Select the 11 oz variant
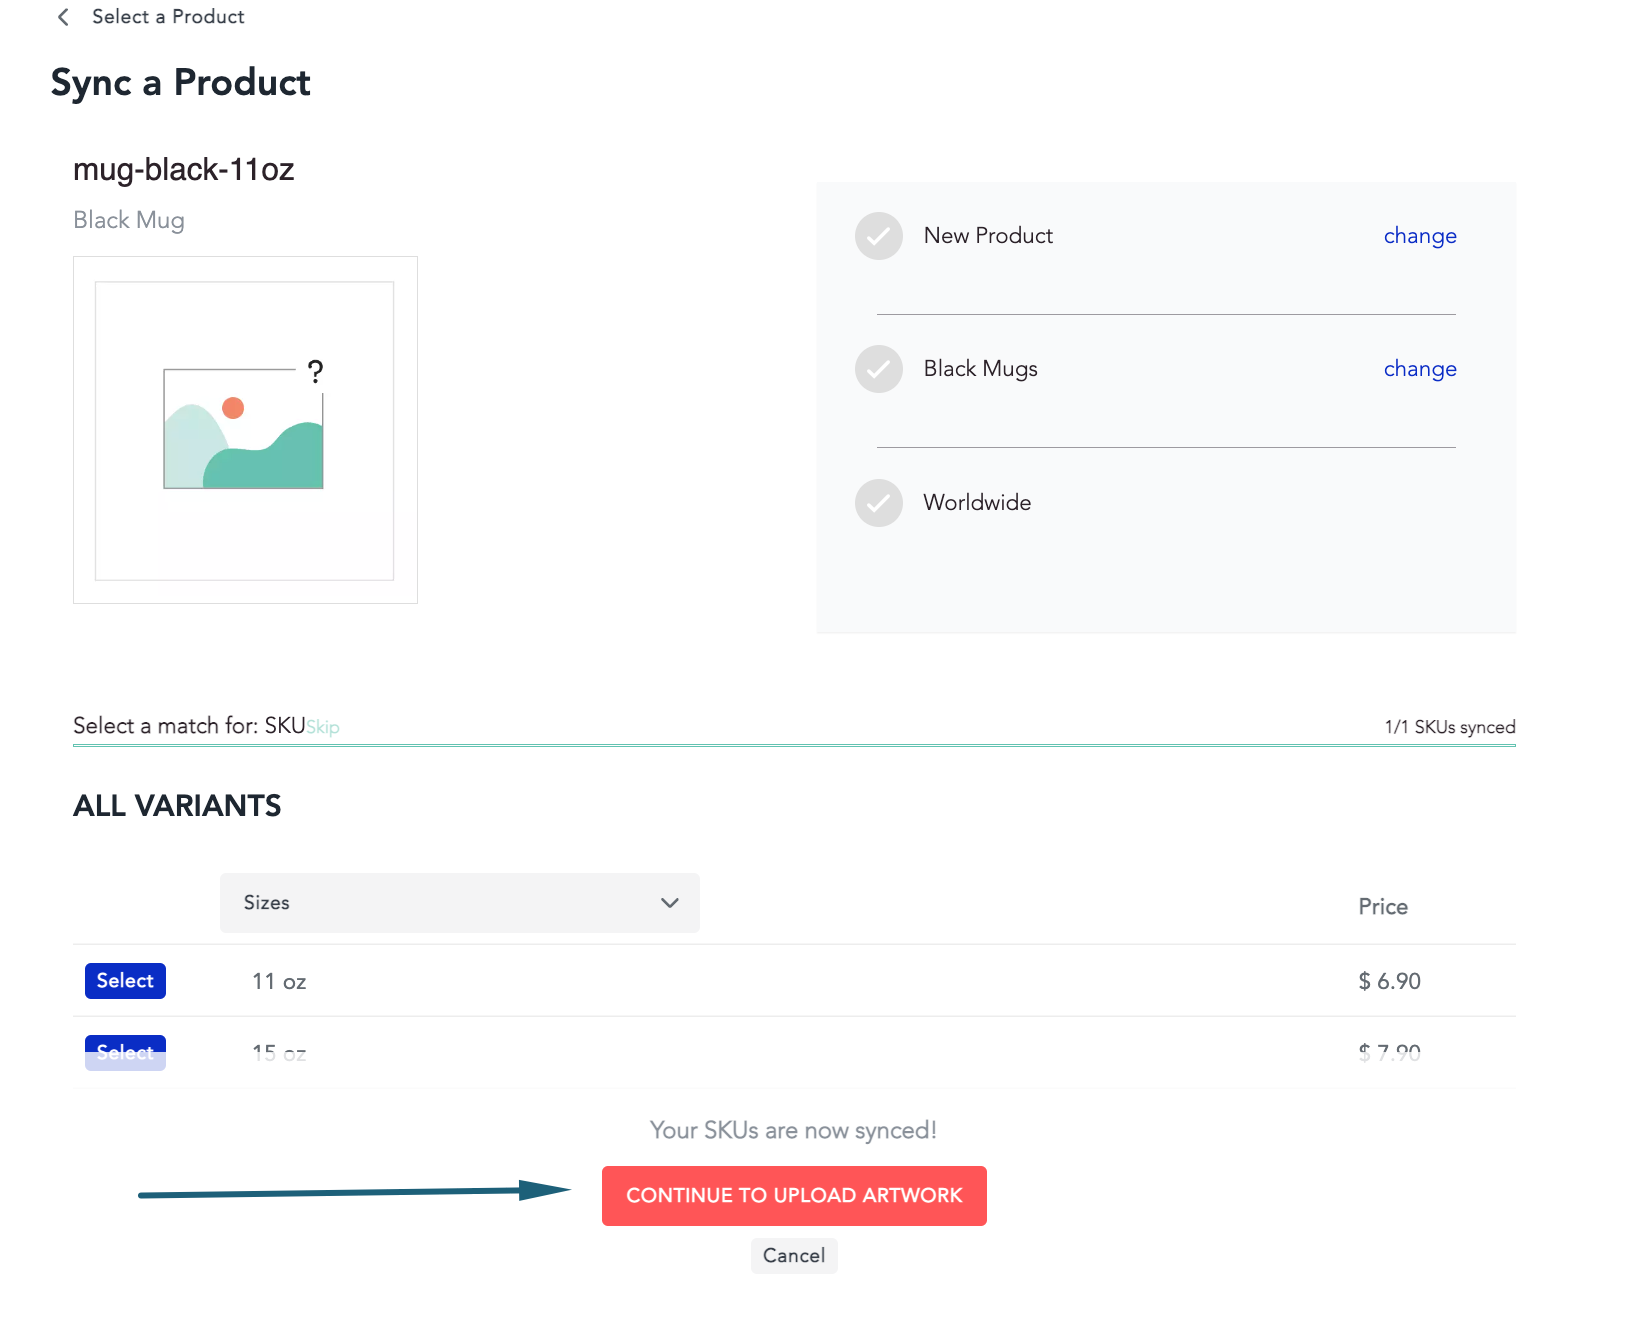 coord(125,981)
